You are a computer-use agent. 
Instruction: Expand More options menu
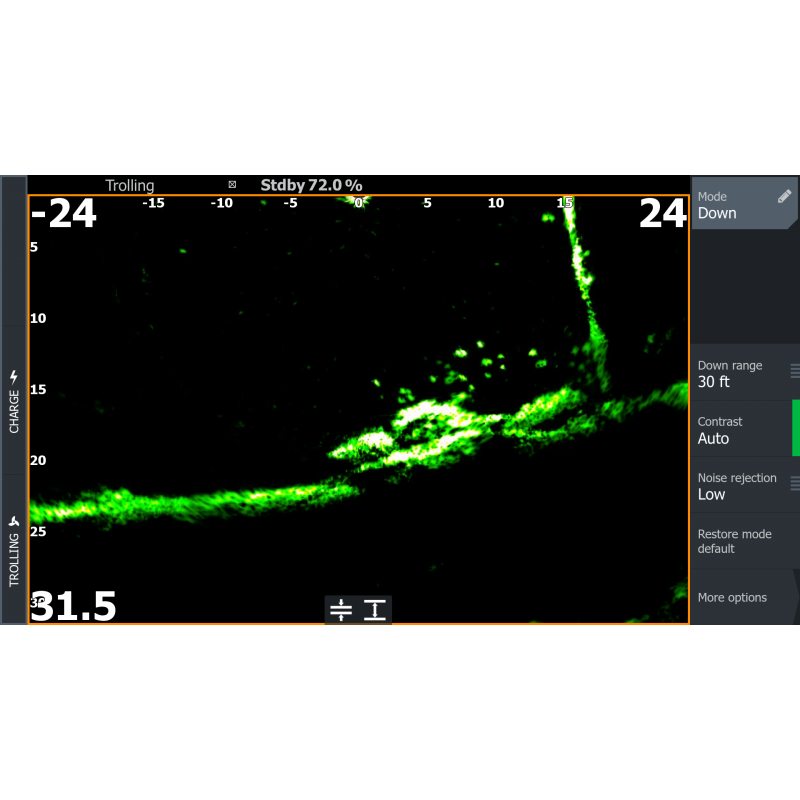[x=740, y=598]
